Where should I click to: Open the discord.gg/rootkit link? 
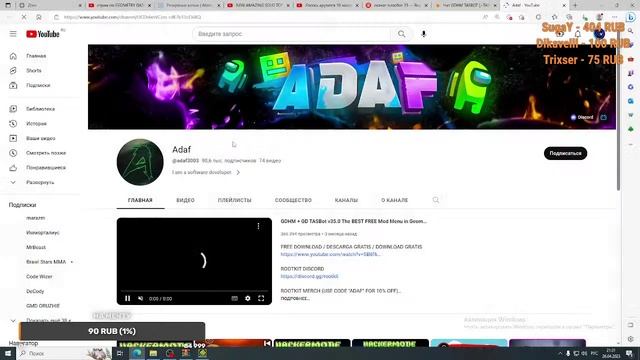coord(309,276)
